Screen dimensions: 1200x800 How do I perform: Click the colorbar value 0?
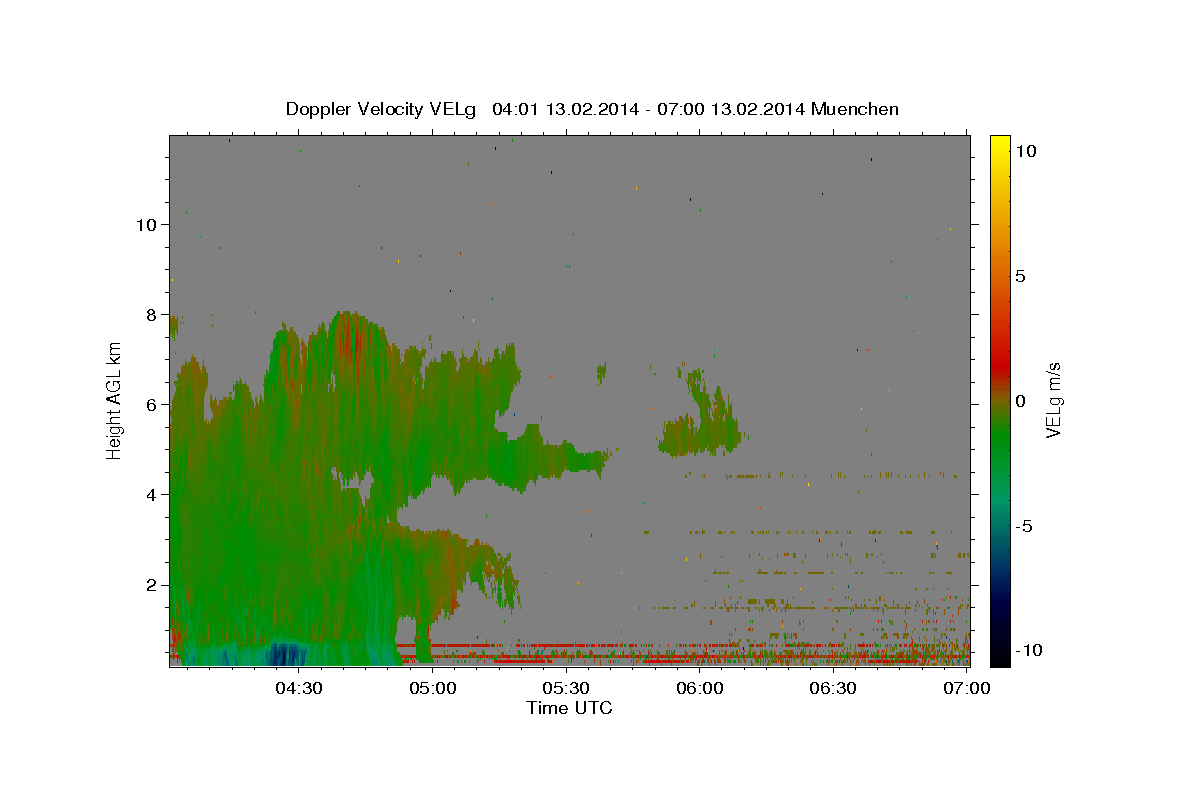(1020, 401)
